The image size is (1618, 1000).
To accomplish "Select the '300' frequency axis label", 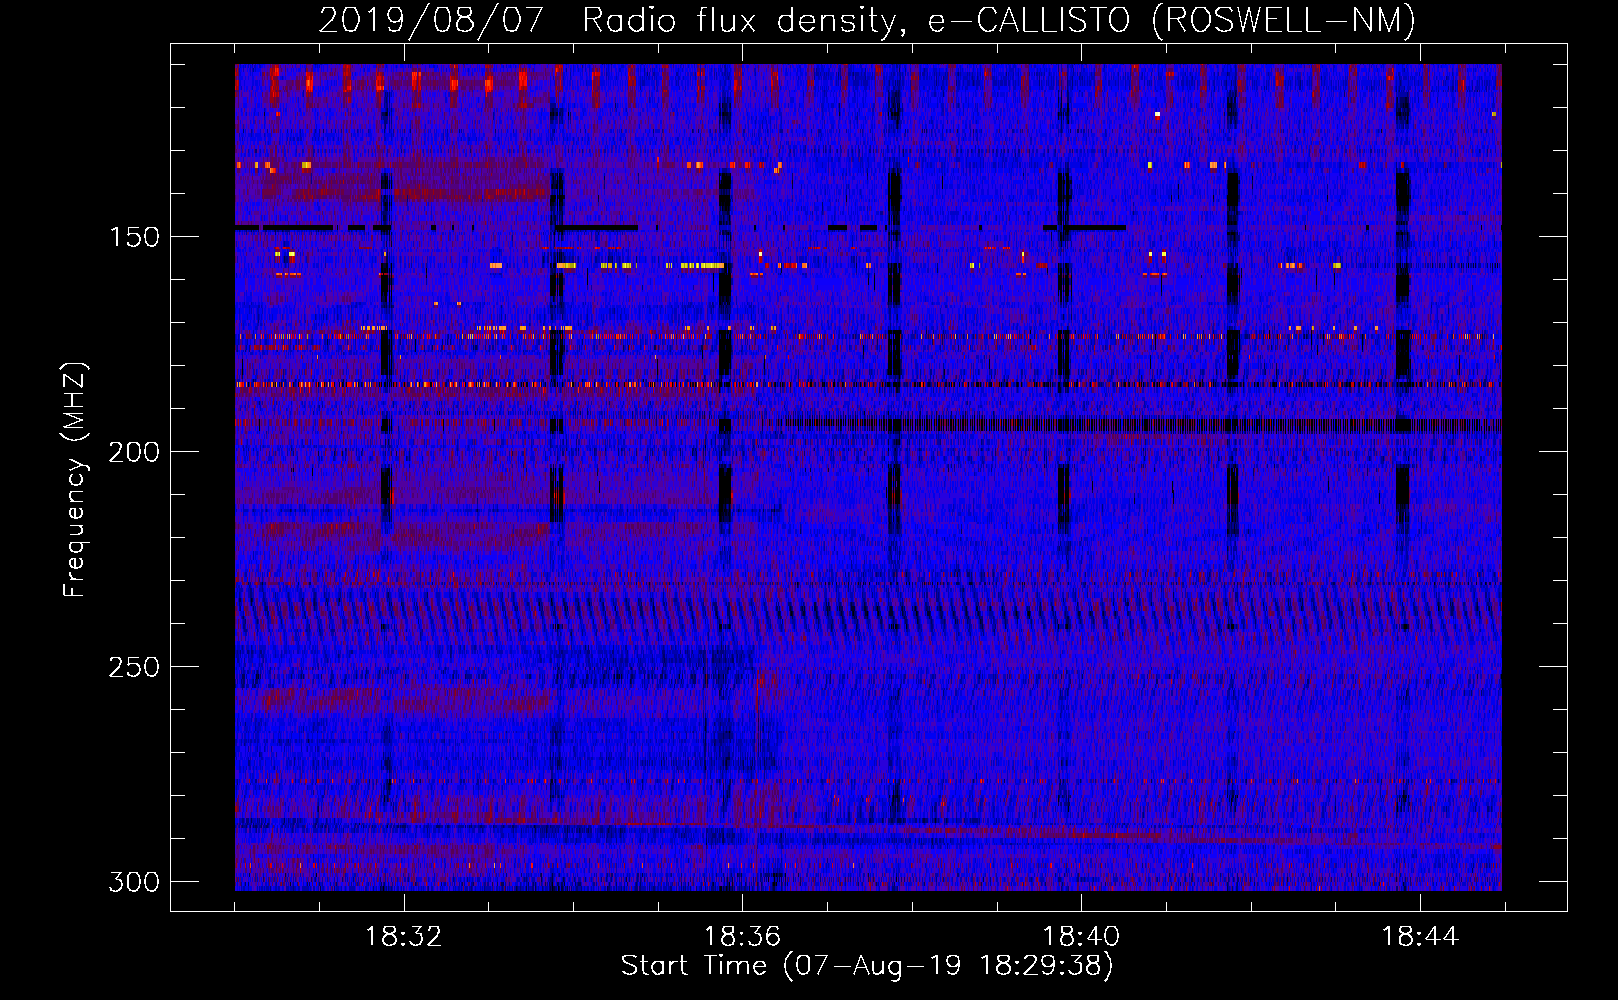I will pos(134,882).
